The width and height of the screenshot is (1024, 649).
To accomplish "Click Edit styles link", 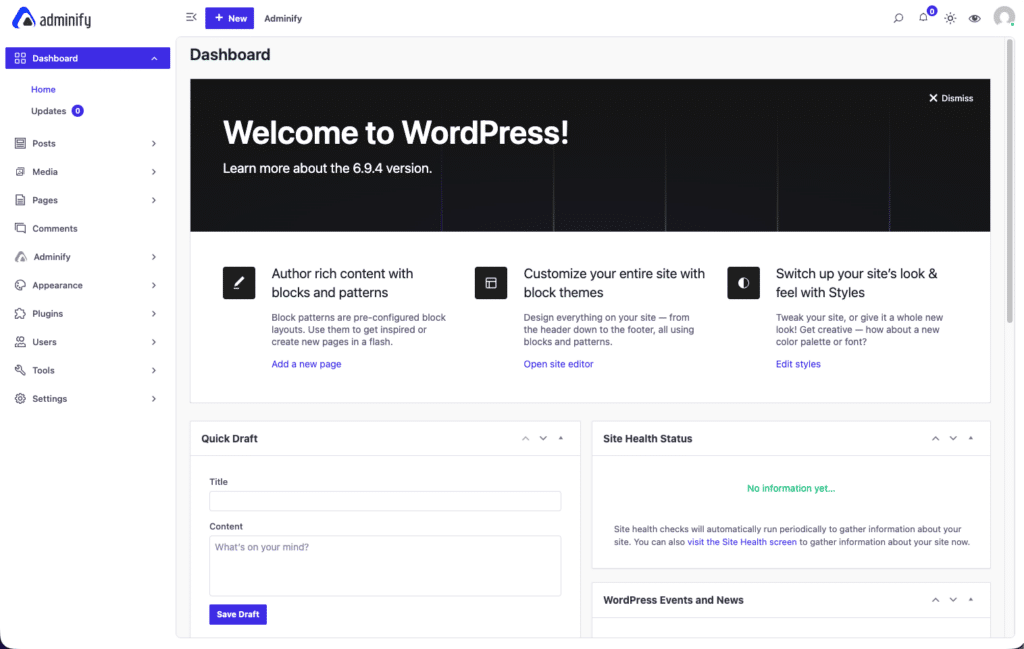I will click(x=798, y=364).
